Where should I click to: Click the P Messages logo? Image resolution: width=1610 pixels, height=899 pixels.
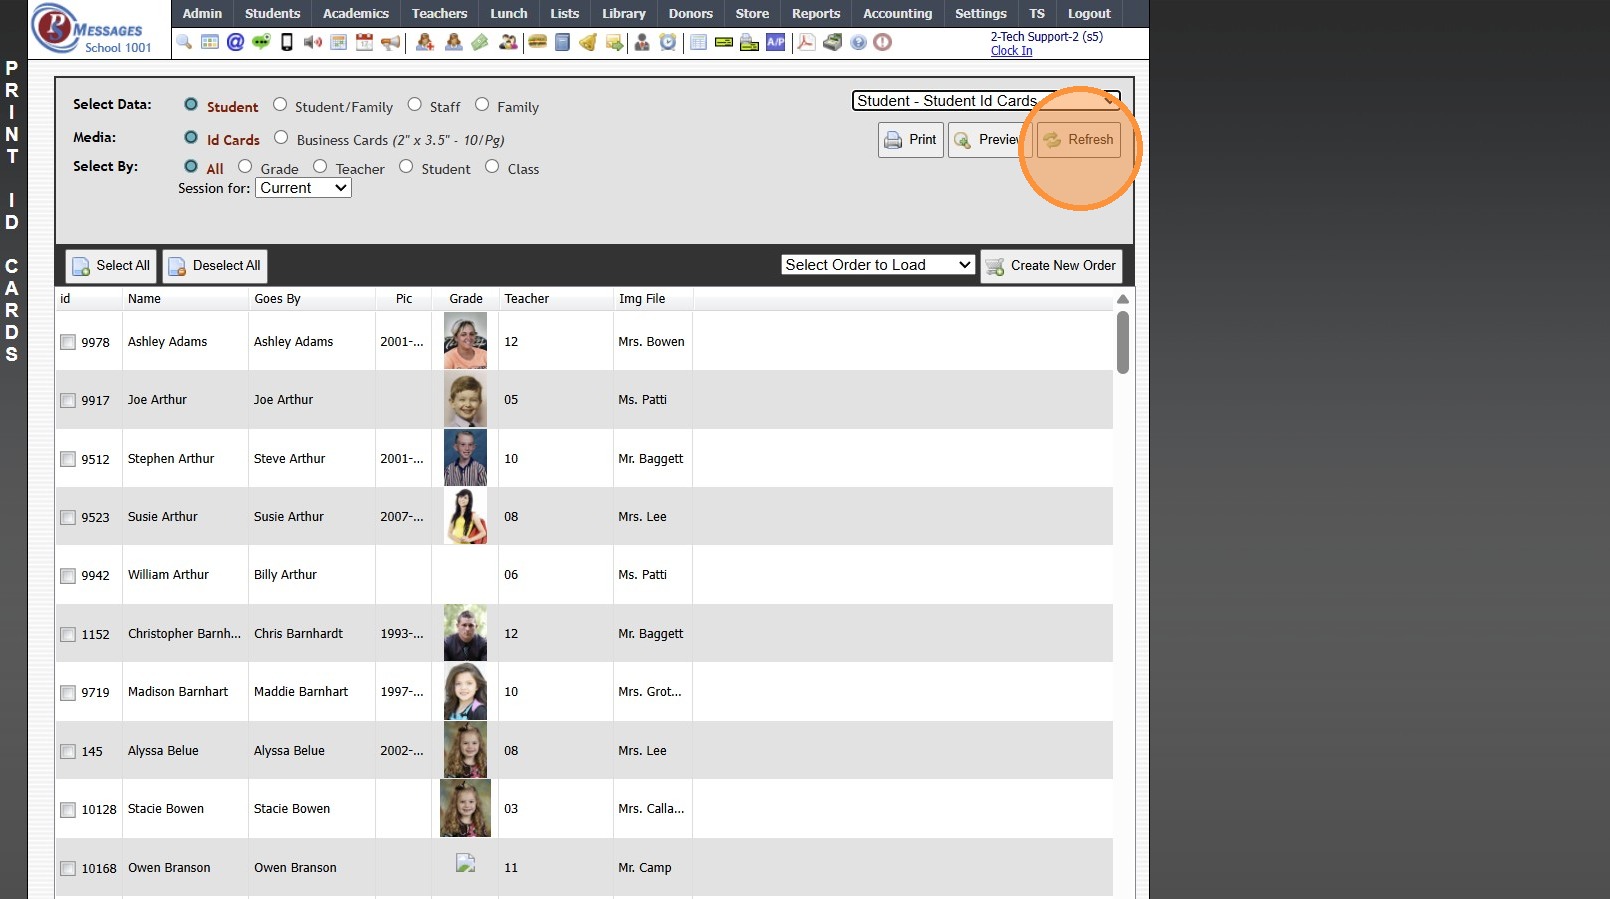[x=92, y=28]
